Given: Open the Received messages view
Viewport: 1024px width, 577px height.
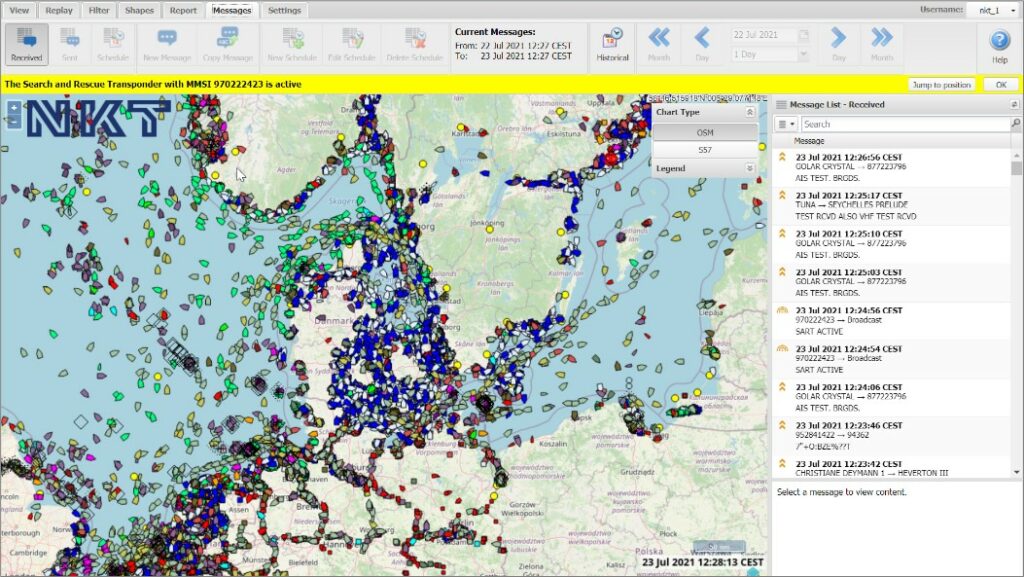Looking at the screenshot, I should [x=27, y=45].
